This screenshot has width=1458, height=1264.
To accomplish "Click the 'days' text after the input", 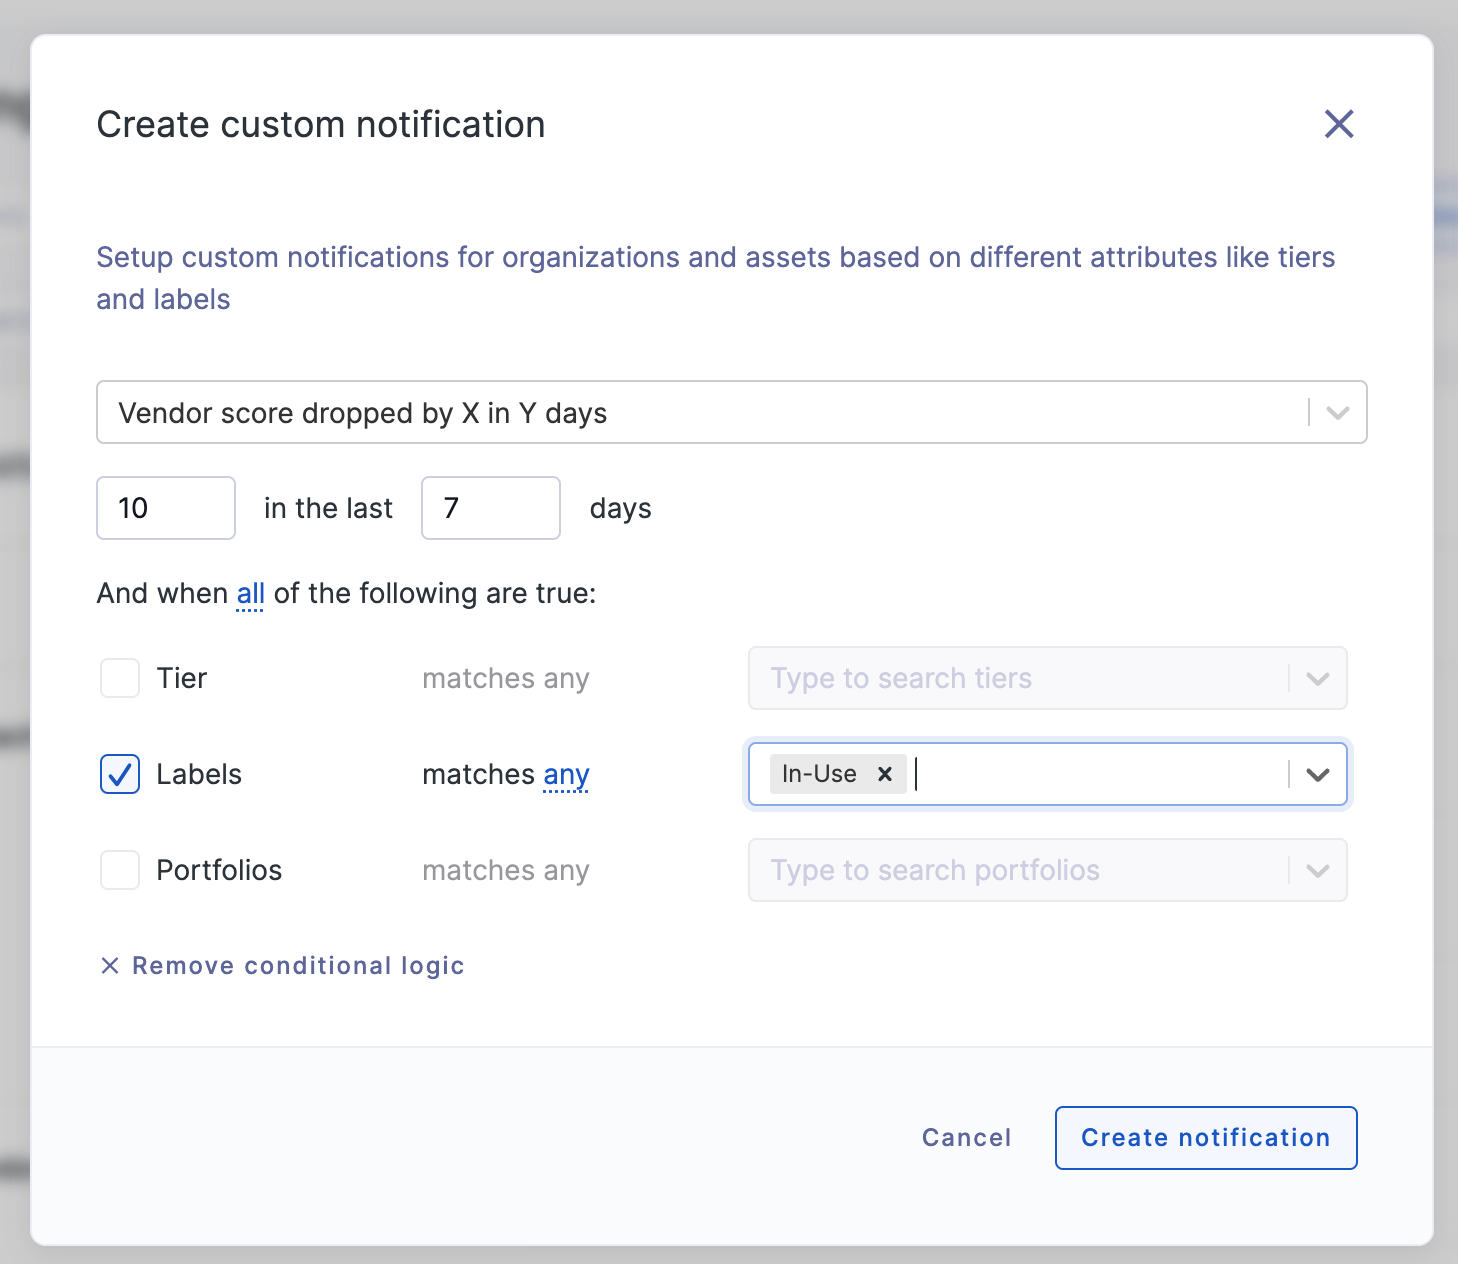I will click(620, 509).
